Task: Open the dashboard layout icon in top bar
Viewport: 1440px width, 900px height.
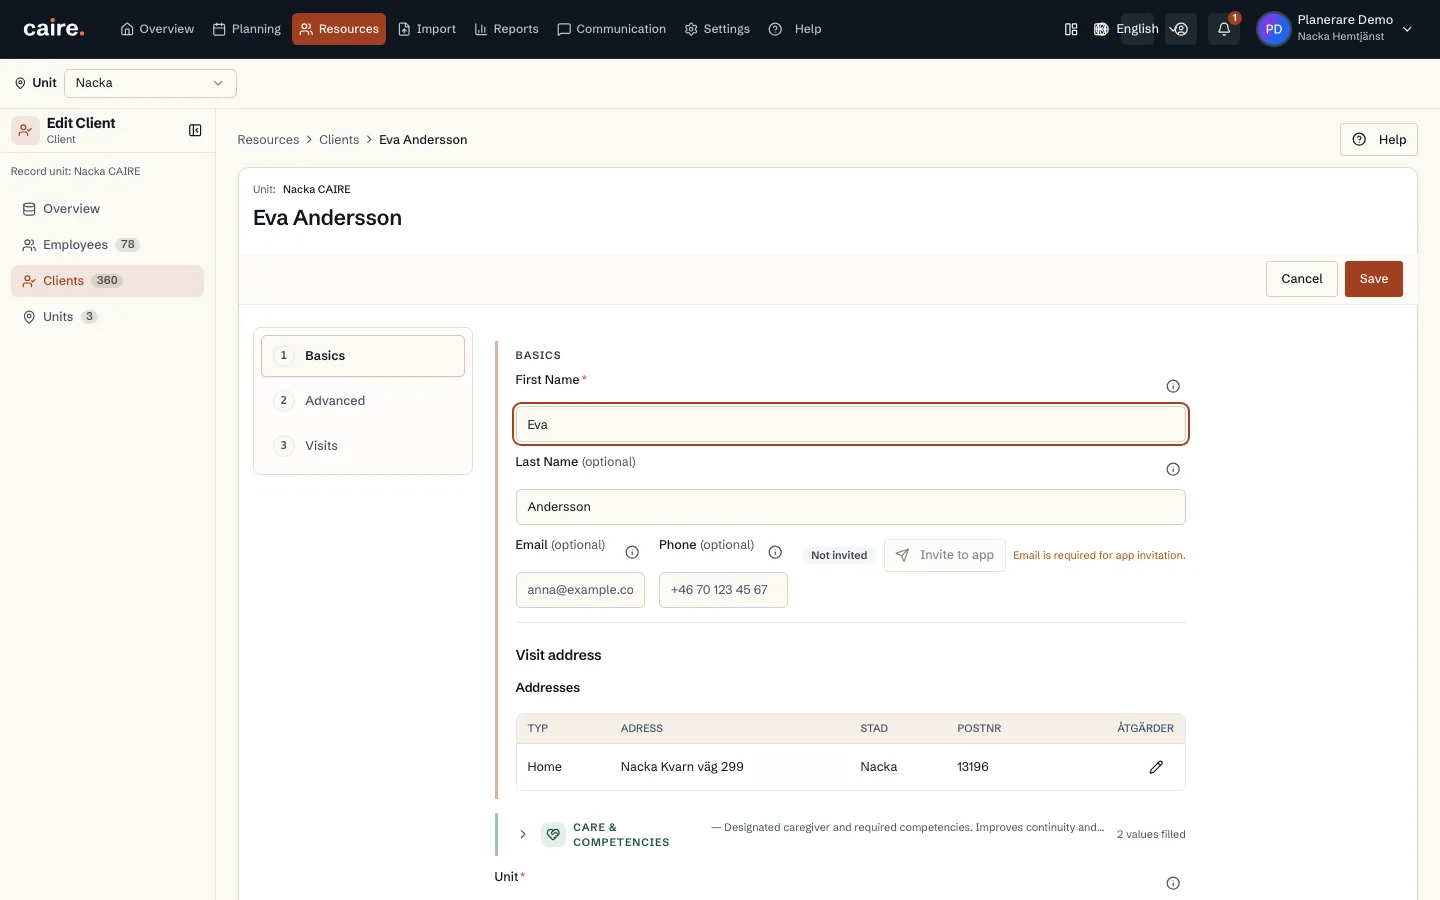Action: point(1071,29)
